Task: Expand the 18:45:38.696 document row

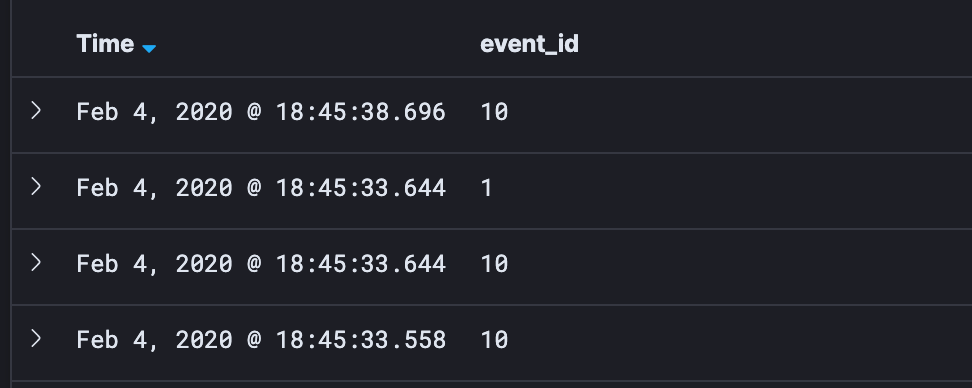Action: point(36,111)
